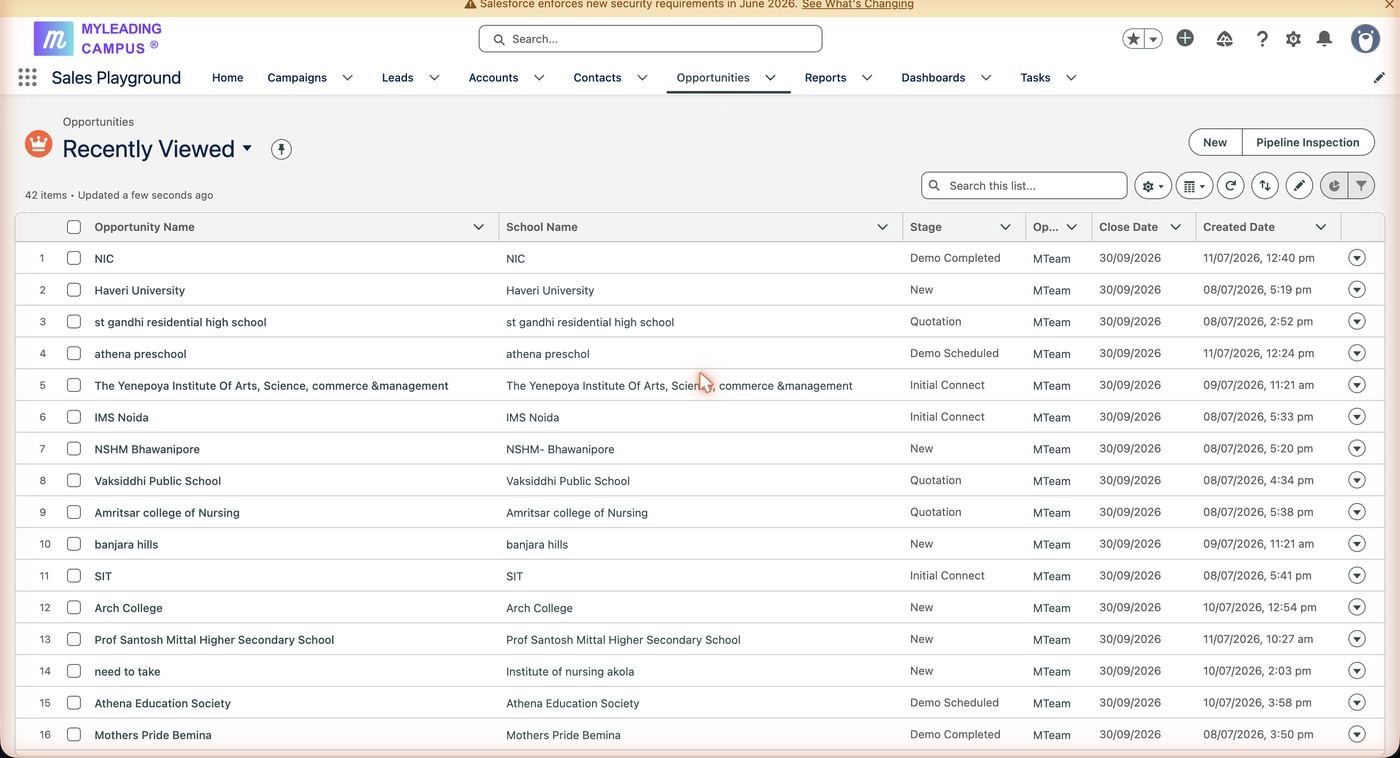Open School Name column menu chevron
Image resolution: width=1400 pixels, height=758 pixels.
tap(882, 227)
